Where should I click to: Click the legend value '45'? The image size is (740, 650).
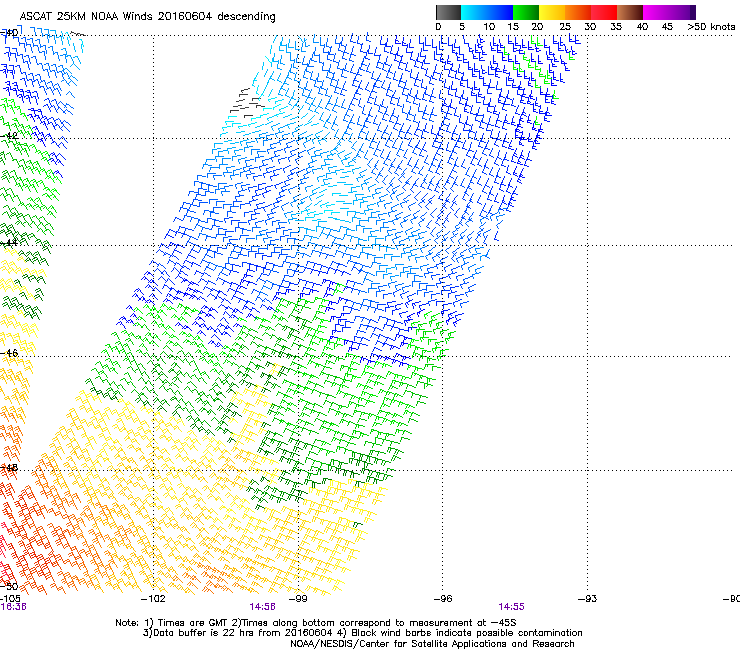click(x=667, y=27)
